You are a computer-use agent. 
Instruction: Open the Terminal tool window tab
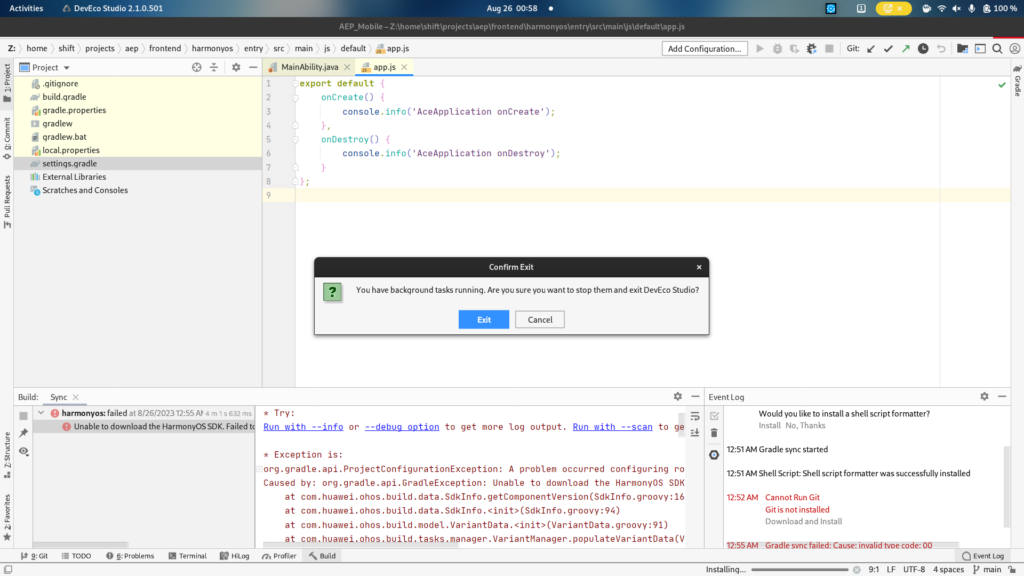186,556
